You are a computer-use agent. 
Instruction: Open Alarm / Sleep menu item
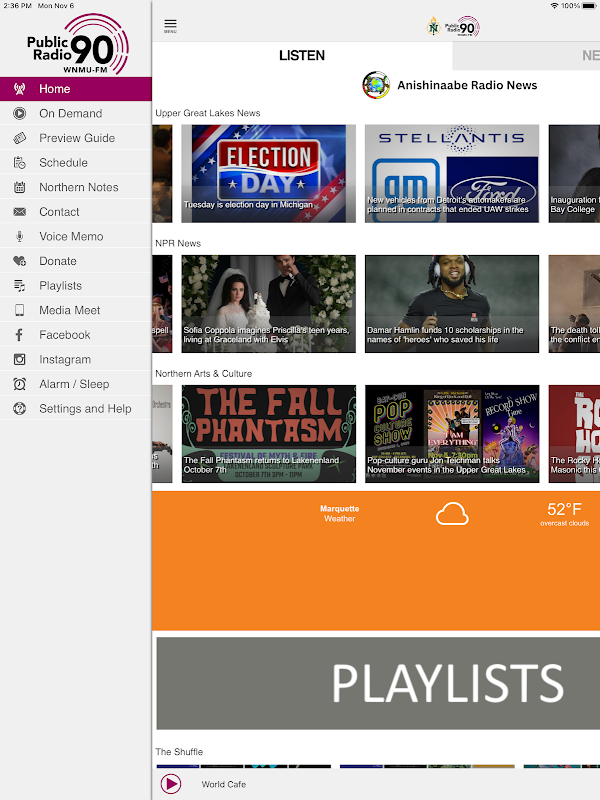tap(76, 384)
